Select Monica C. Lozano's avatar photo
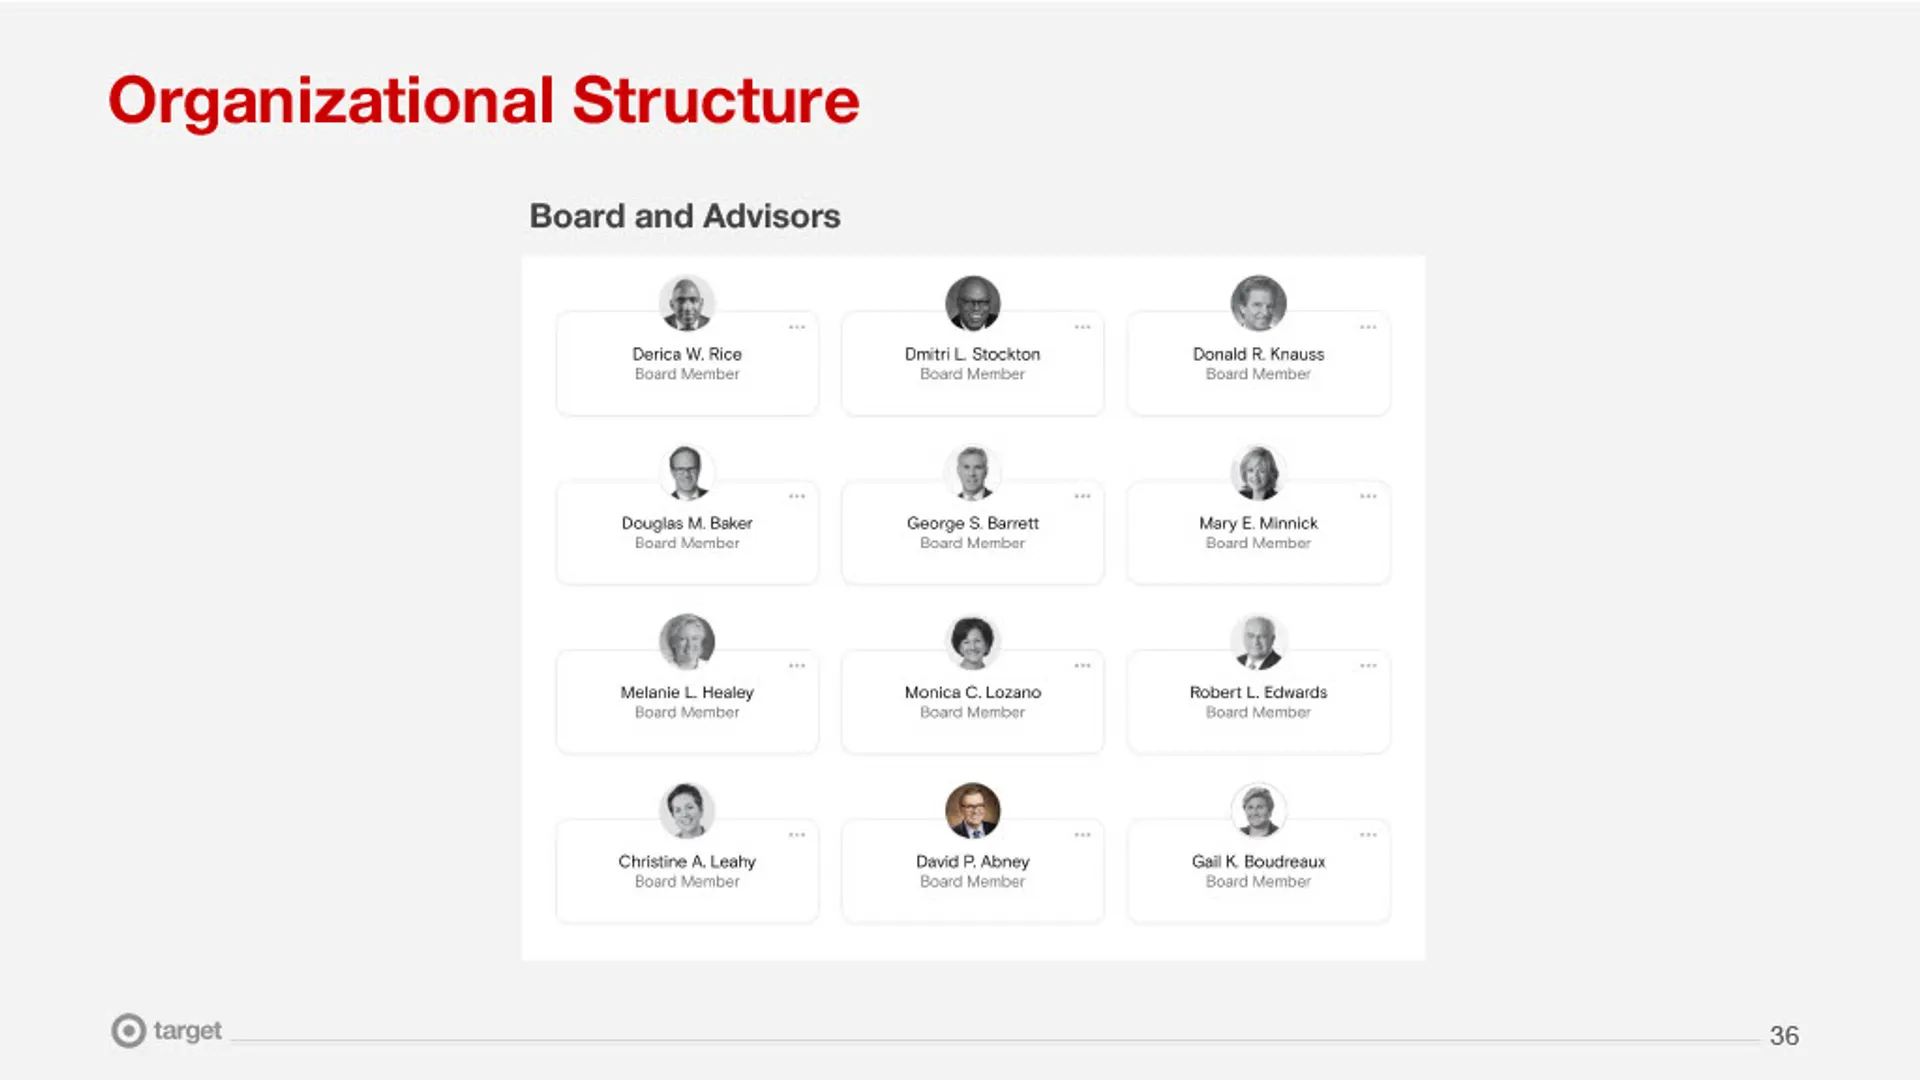Image resolution: width=1920 pixels, height=1080 pixels. tap(972, 641)
